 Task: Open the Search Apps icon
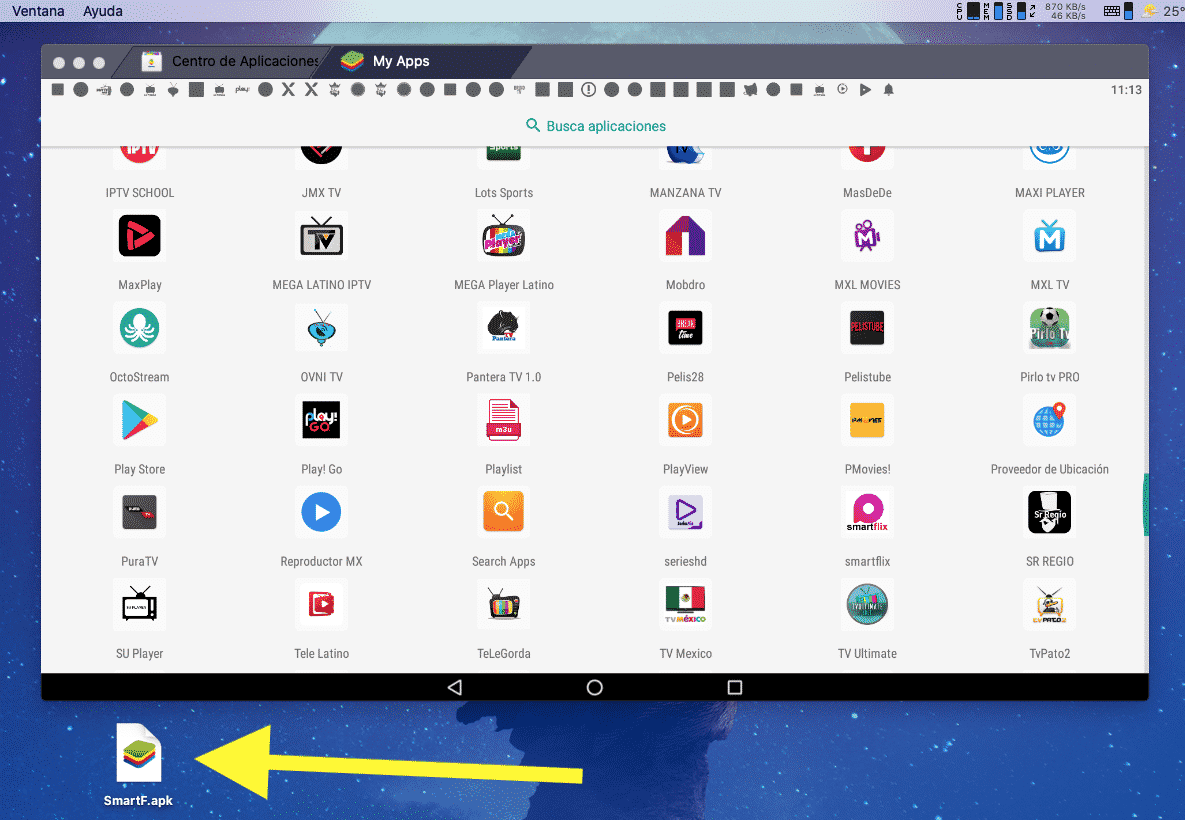tap(503, 512)
